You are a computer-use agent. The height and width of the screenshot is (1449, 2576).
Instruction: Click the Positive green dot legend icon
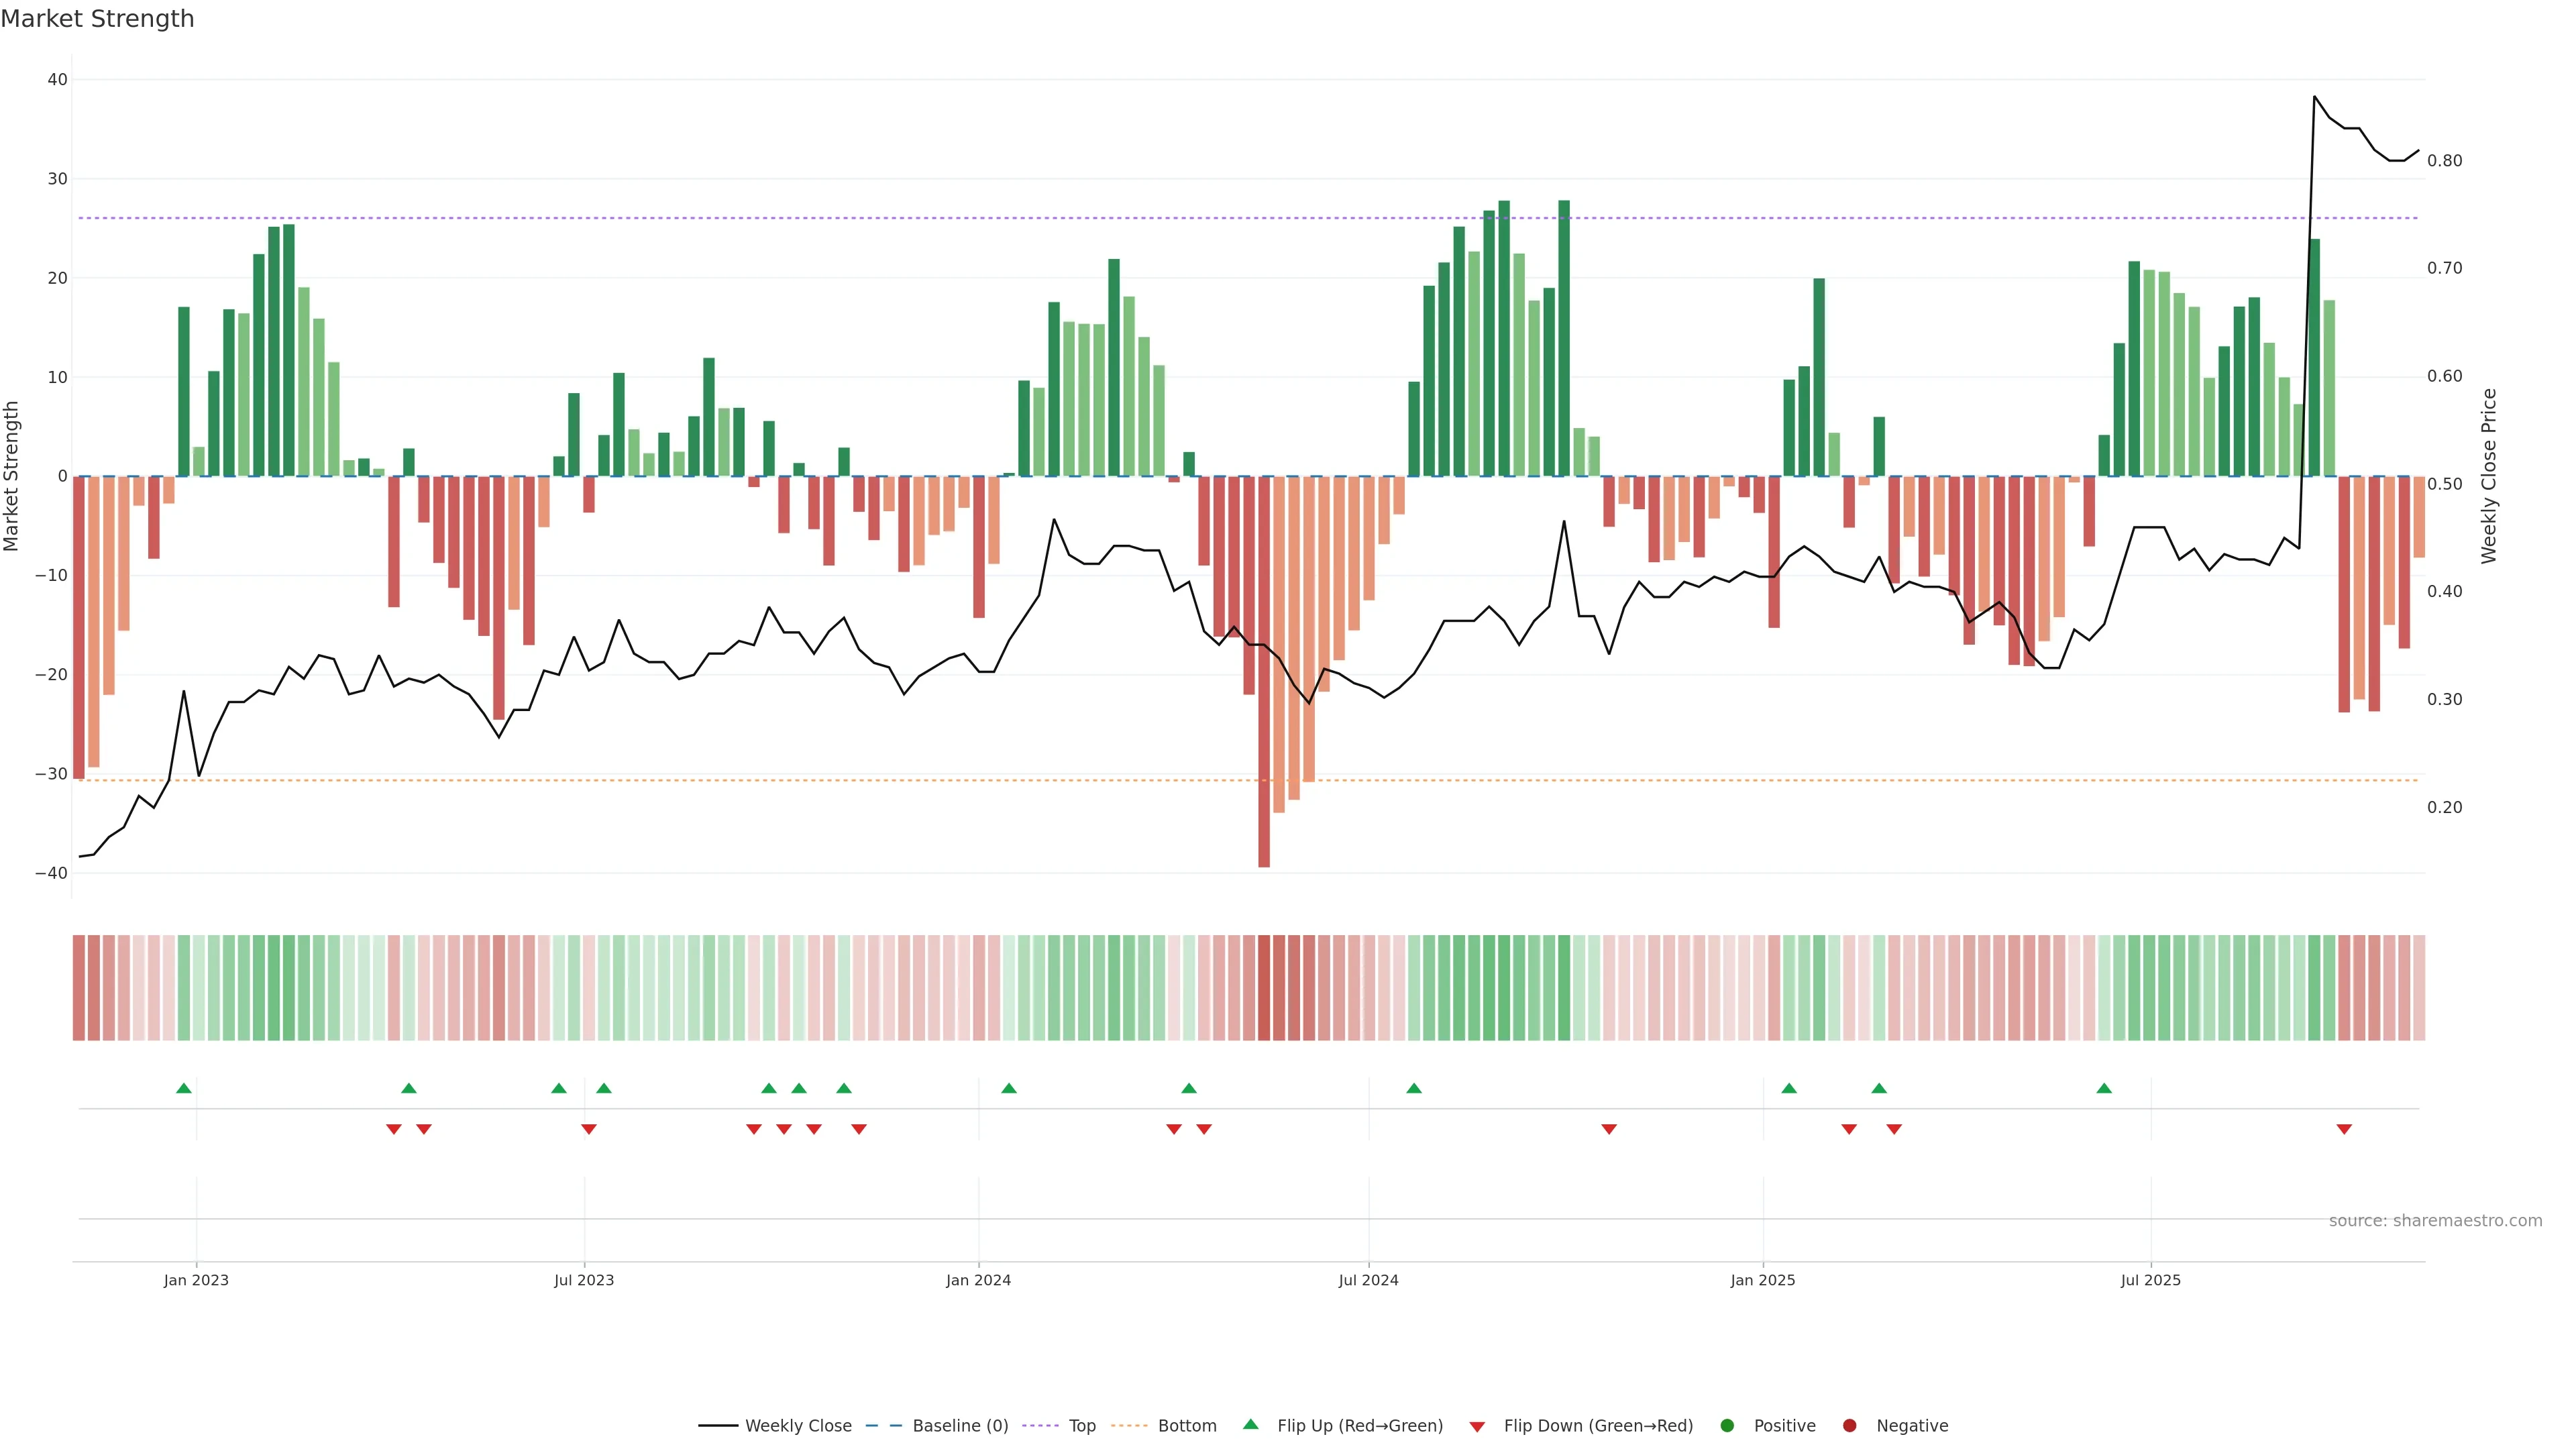1727,1426
